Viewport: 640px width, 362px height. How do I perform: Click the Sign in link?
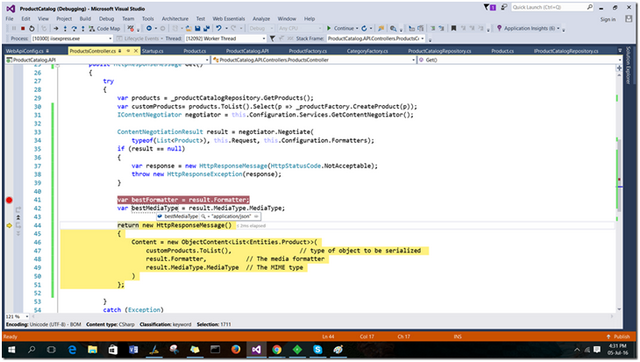click(x=608, y=20)
